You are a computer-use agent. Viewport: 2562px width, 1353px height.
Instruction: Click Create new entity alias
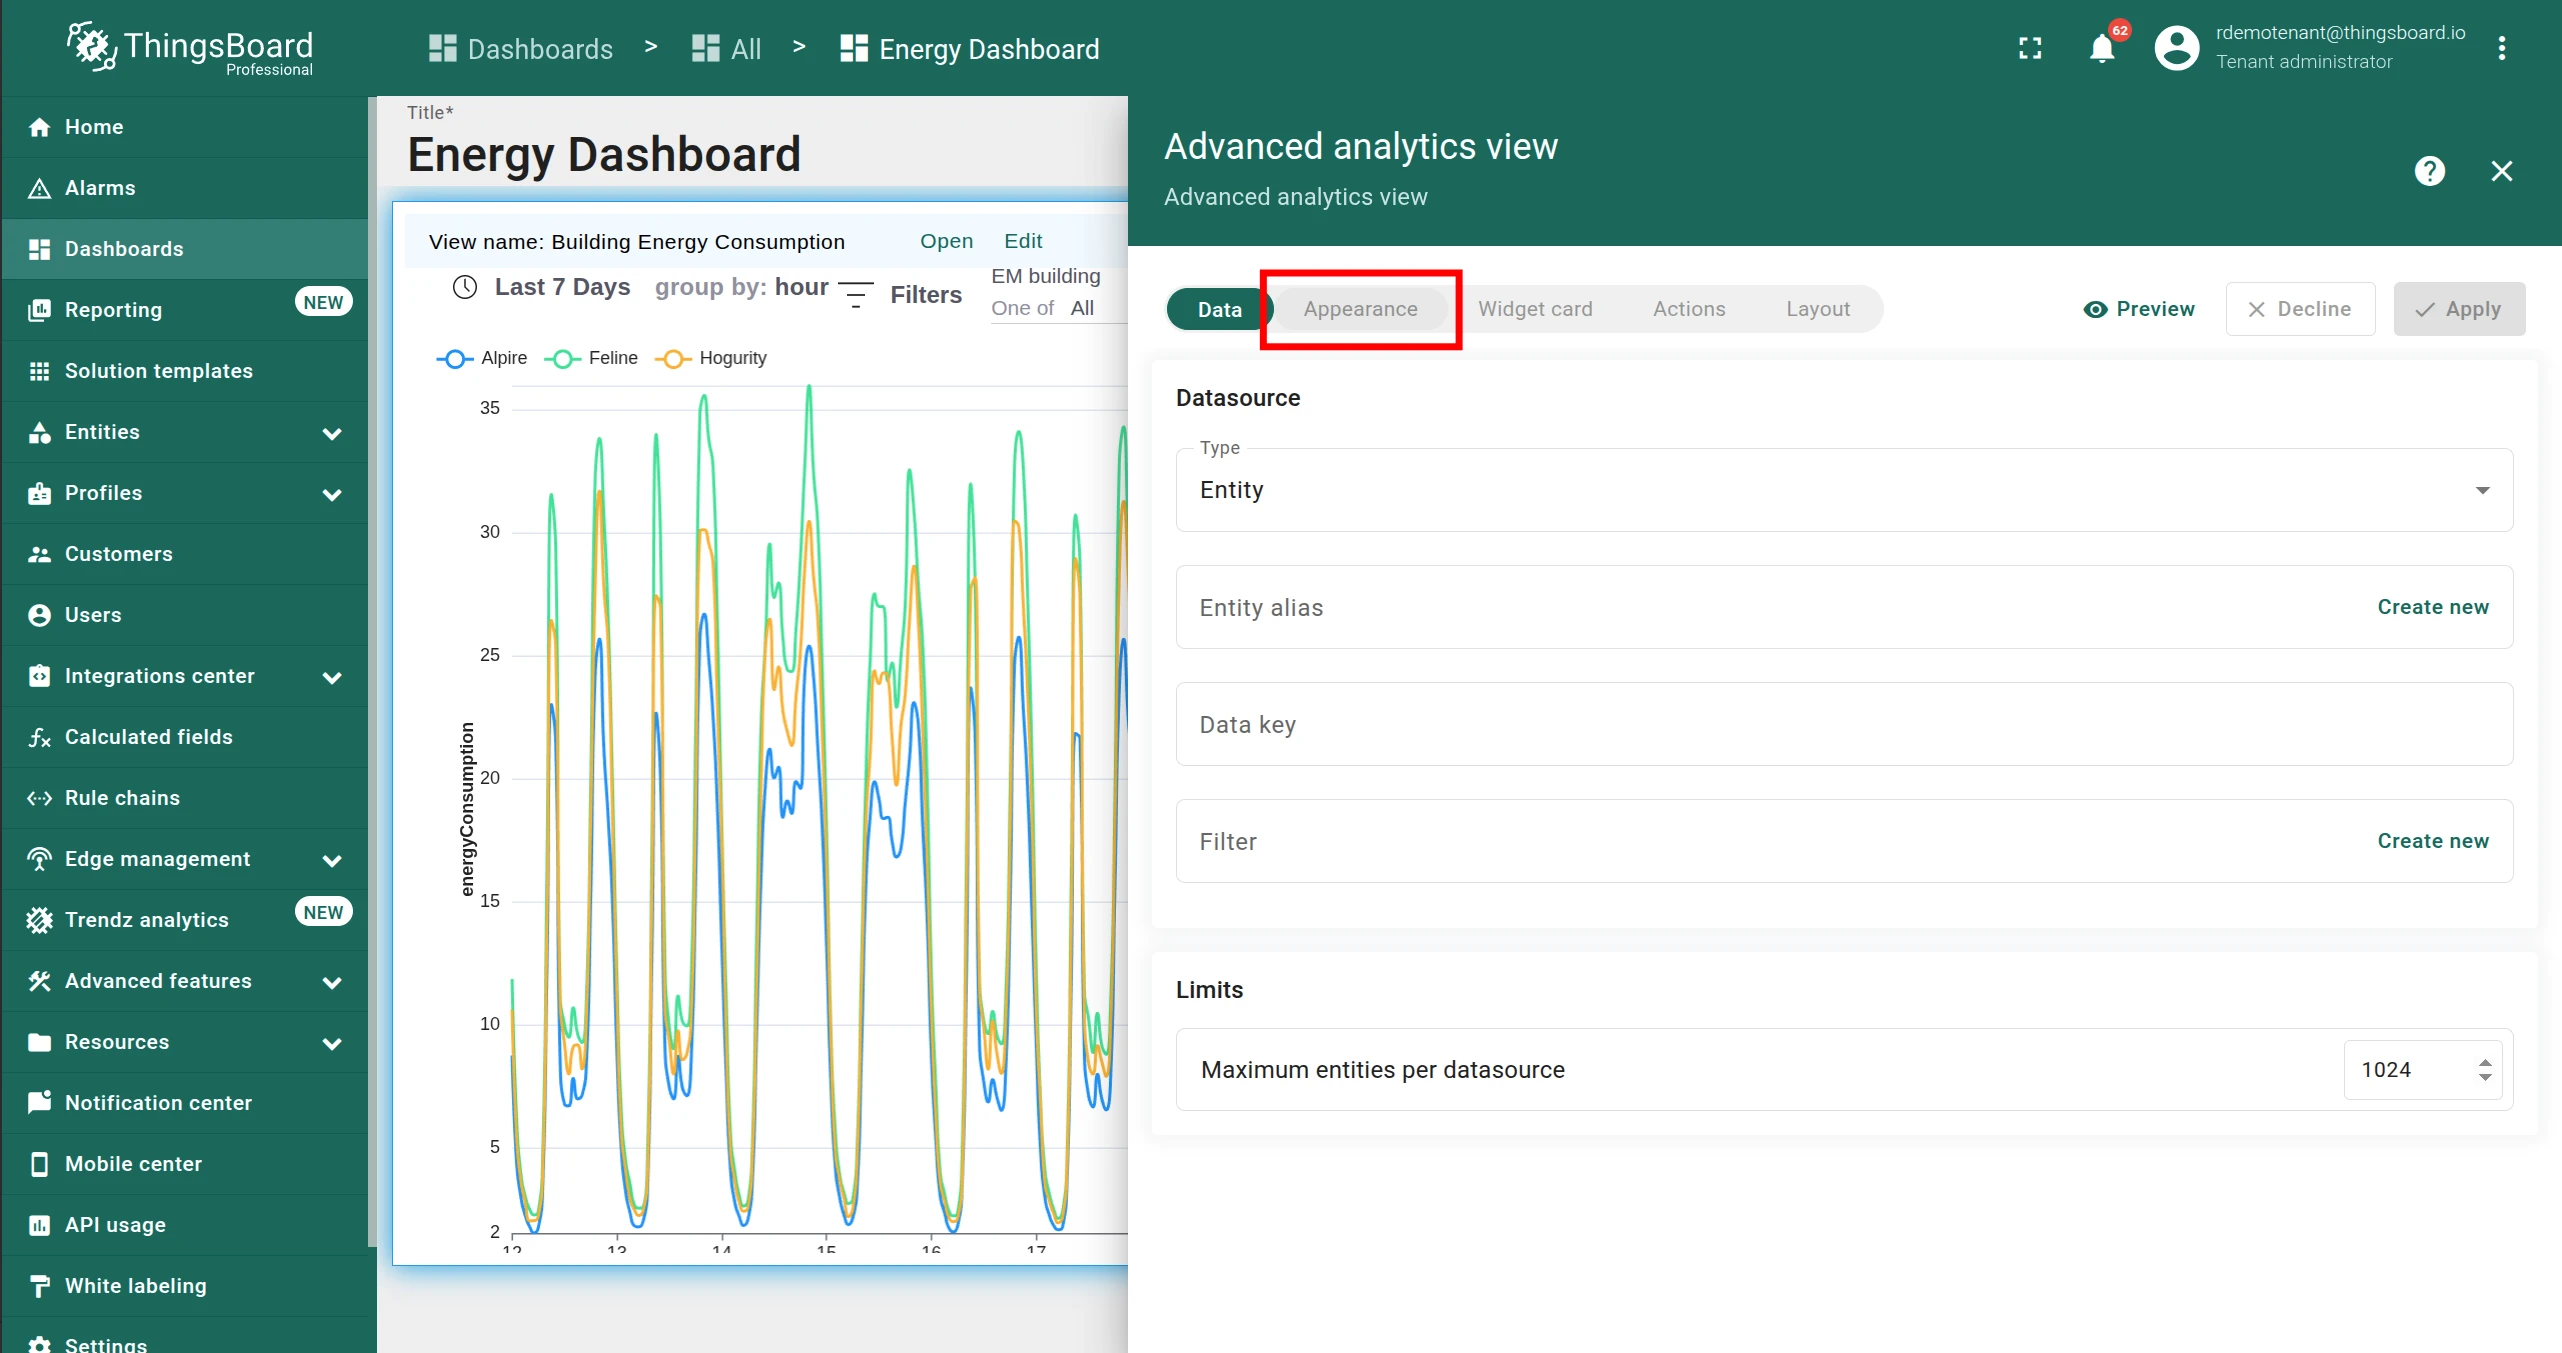coord(2432,607)
